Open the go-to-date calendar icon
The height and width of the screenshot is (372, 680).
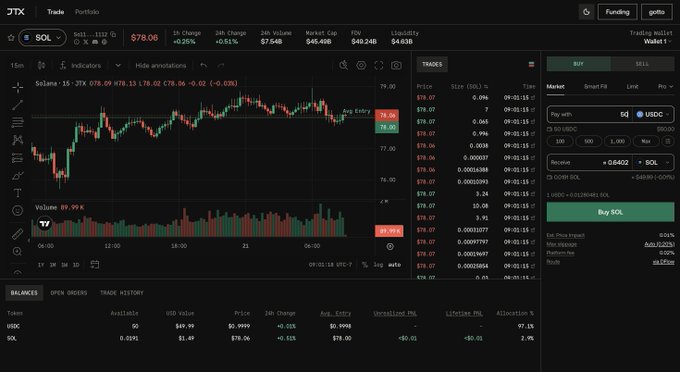[95, 264]
